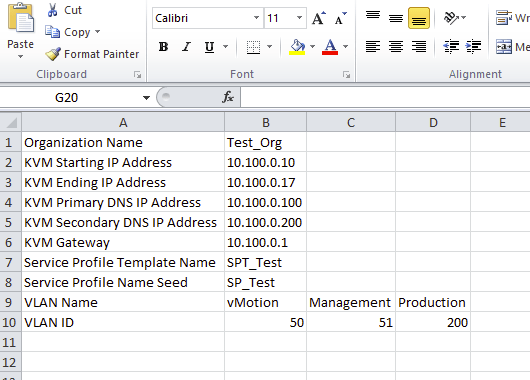Select column C header
Image resolution: width=530 pixels, height=380 pixels.
351,122
